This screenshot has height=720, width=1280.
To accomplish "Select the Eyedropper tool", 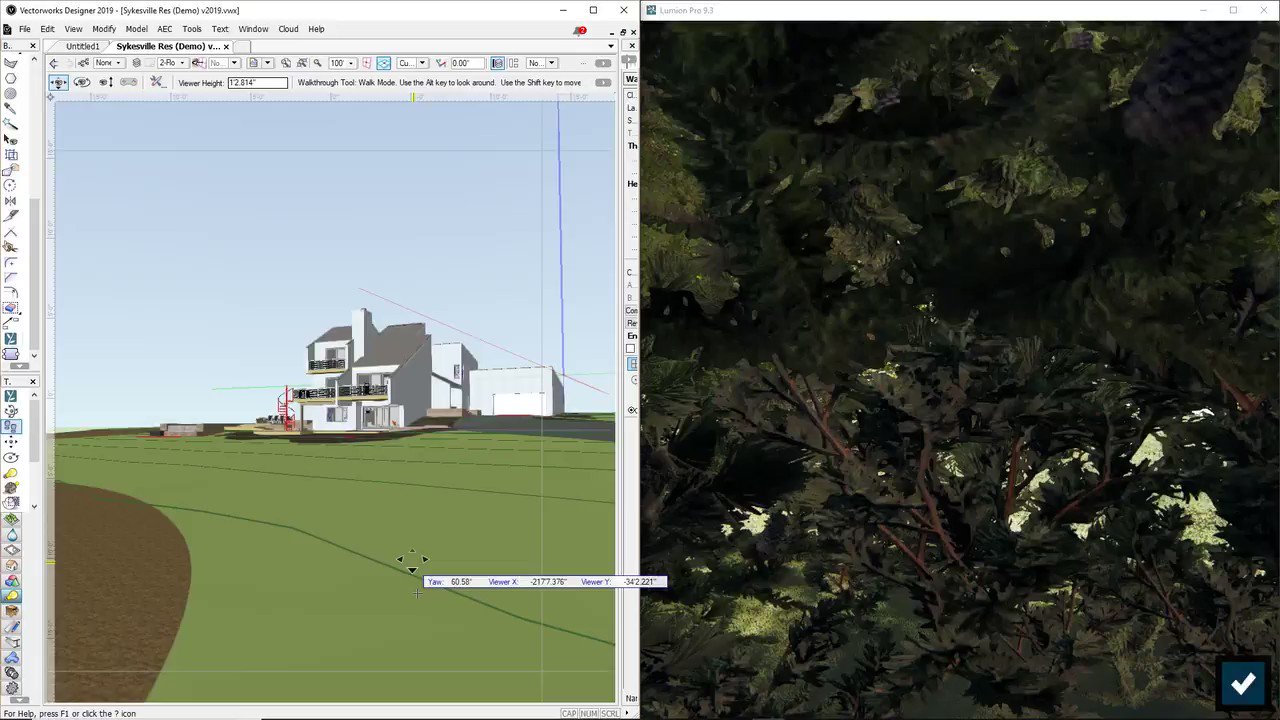I will (11, 108).
